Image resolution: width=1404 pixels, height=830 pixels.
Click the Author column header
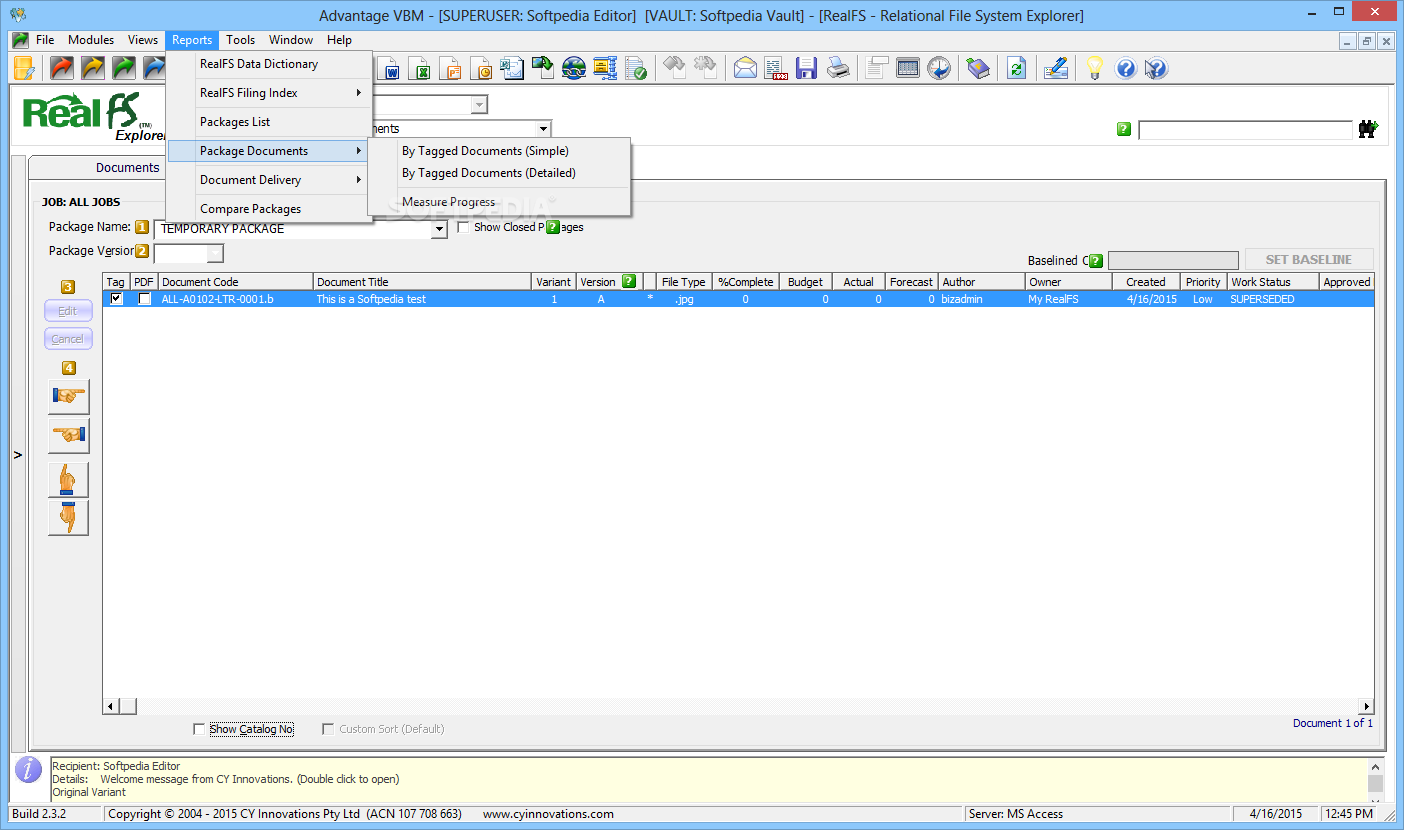point(982,282)
